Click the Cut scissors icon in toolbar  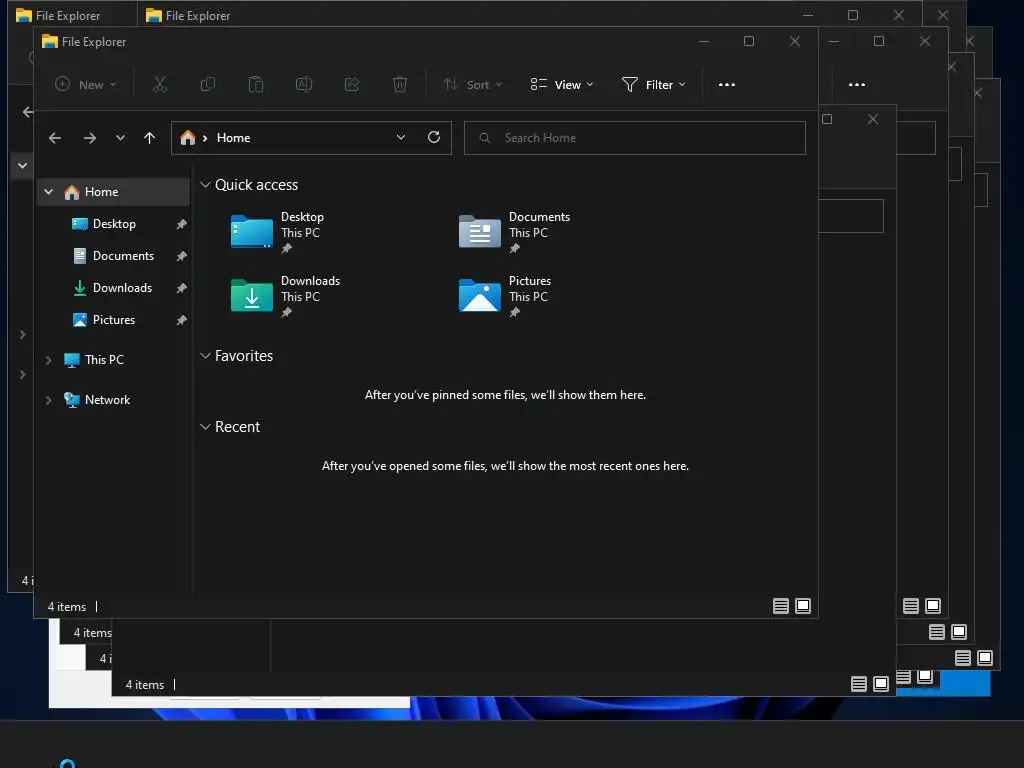[x=160, y=84]
